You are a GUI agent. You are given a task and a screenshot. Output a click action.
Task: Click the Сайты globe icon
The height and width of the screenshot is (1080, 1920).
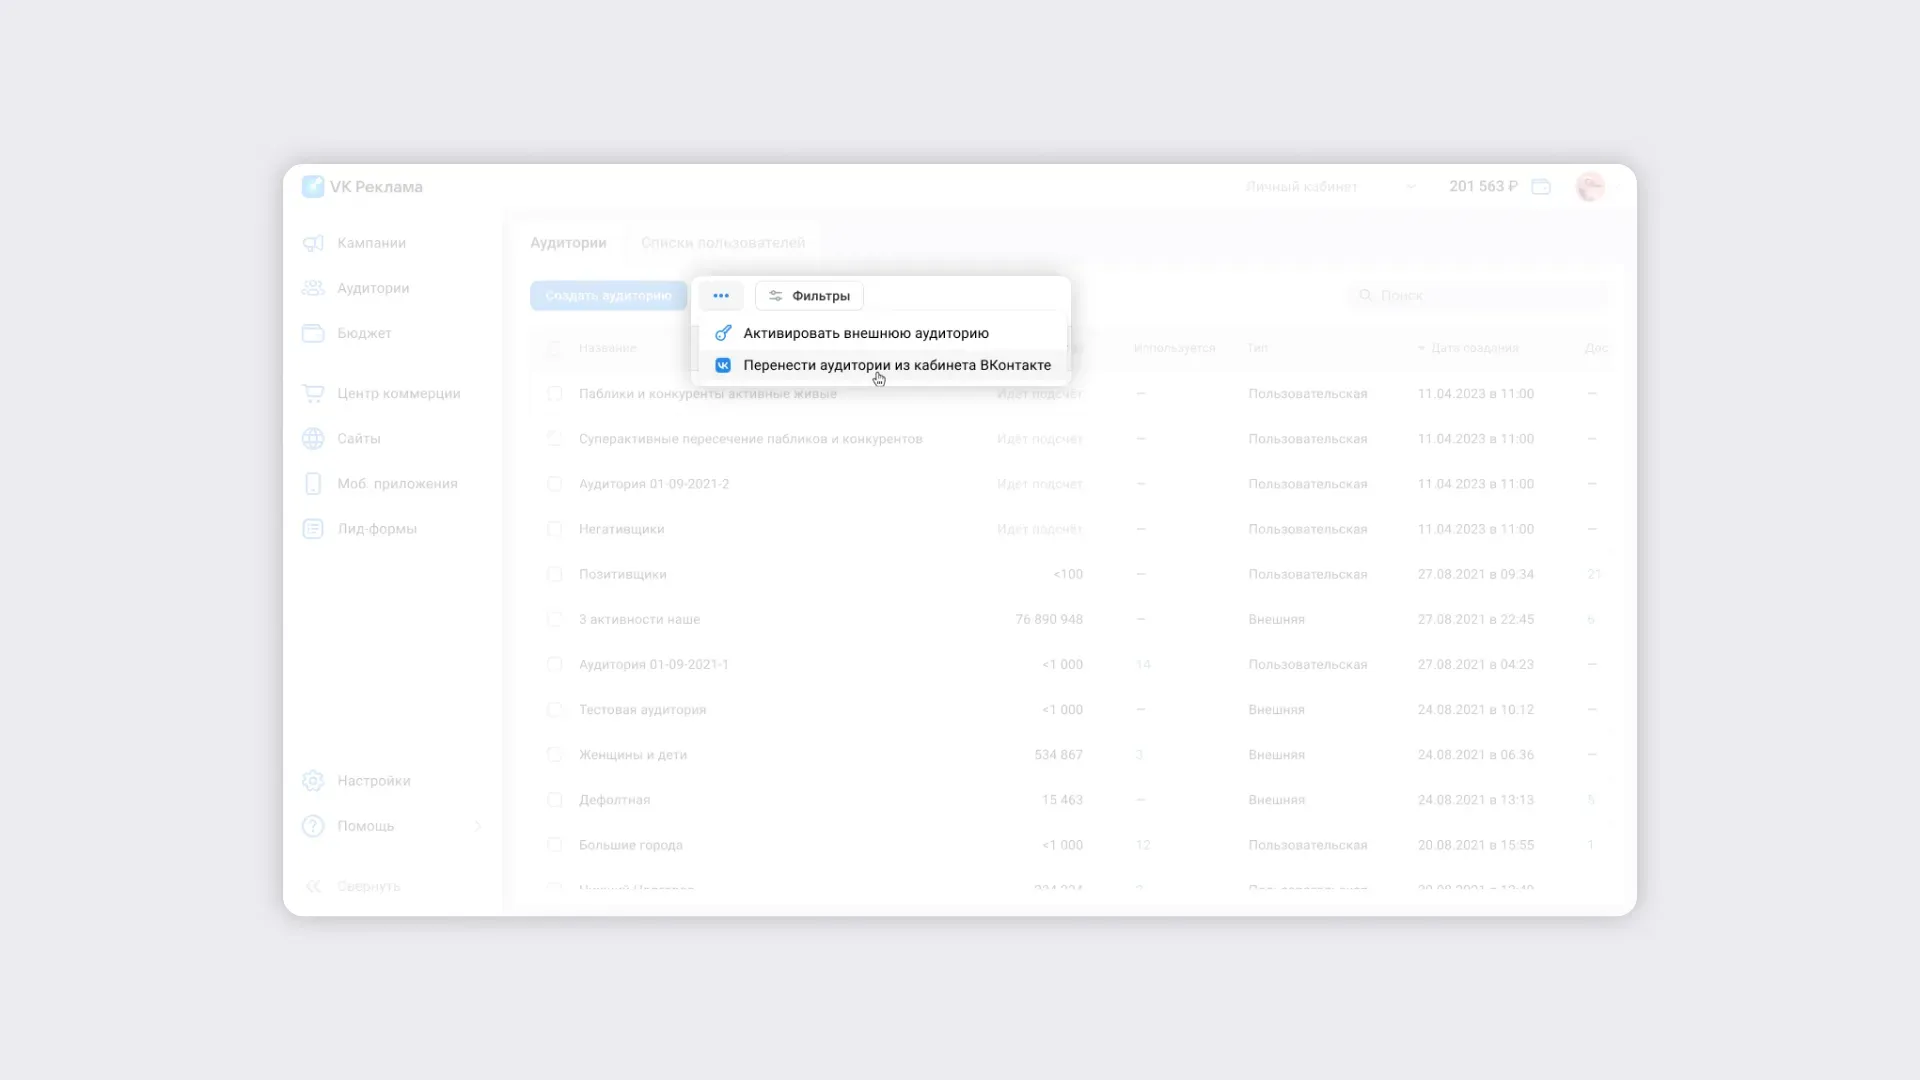tap(313, 438)
